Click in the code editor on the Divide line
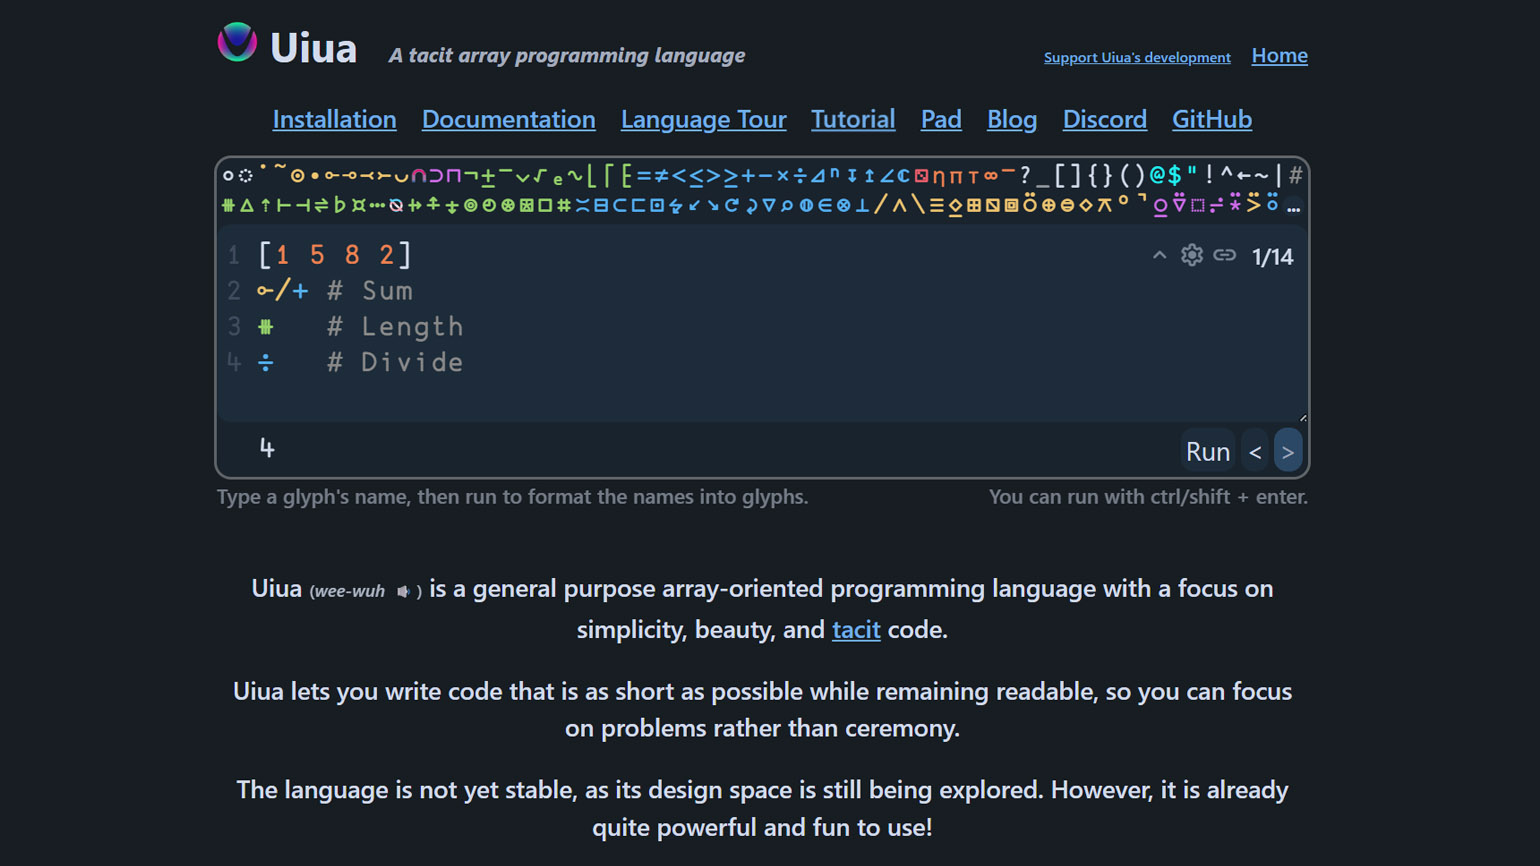This screenshot has width=1540, height=866. 600,362
